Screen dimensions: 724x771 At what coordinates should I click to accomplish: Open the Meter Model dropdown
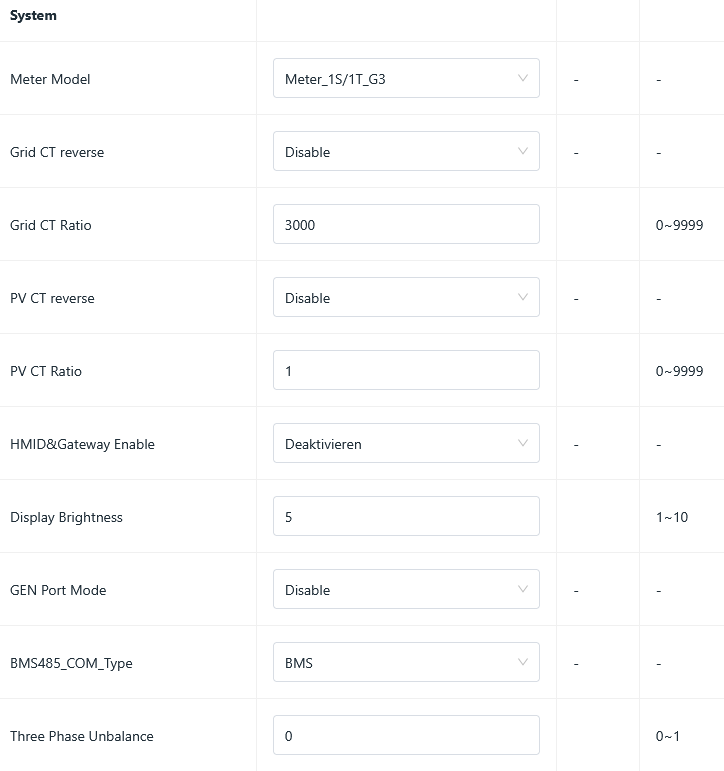click(x=405, y=79)
